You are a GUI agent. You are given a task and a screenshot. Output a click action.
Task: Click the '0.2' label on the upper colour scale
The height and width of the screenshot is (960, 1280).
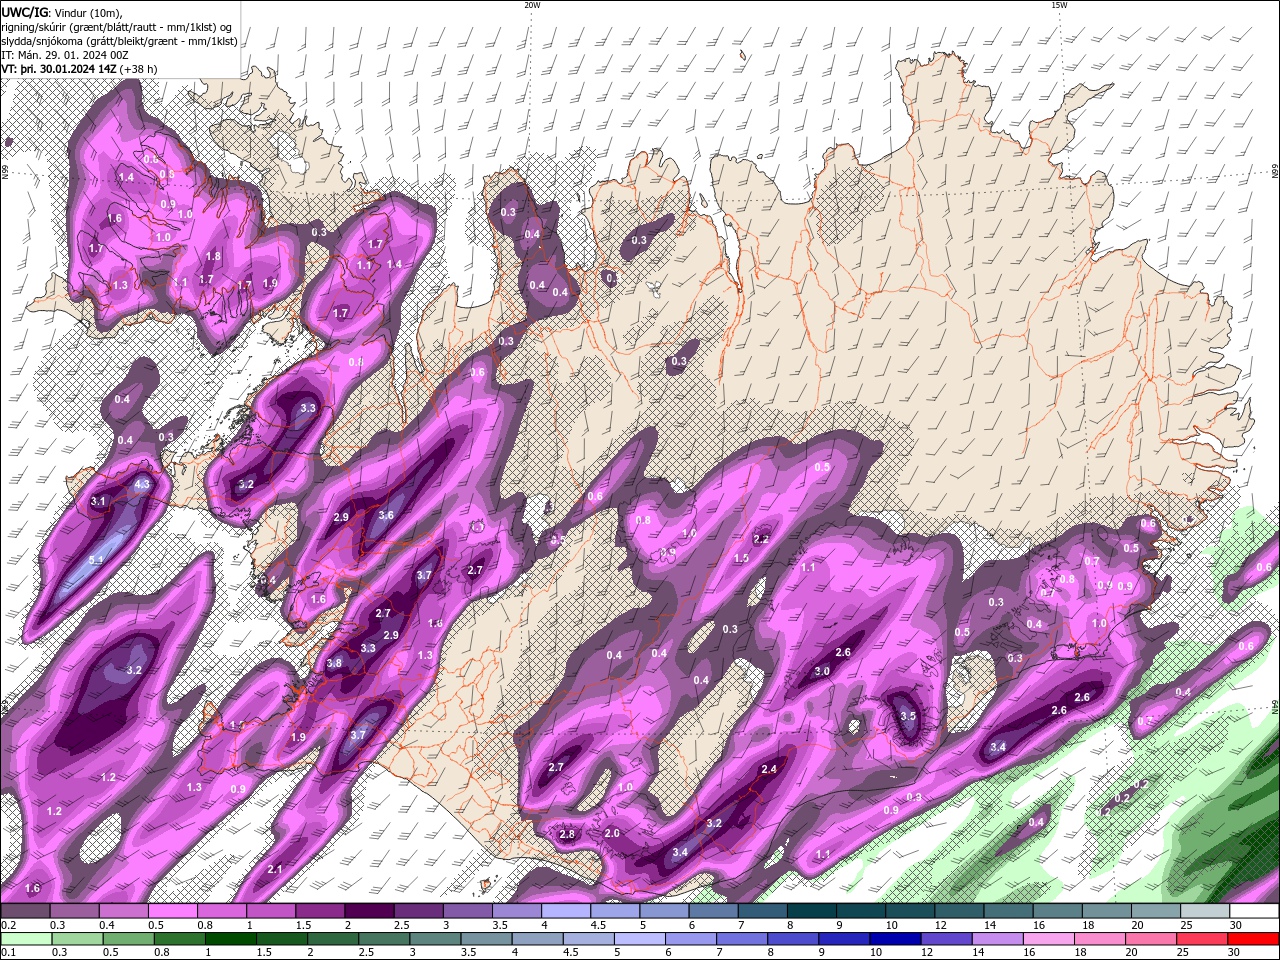[x=9, y=925]
